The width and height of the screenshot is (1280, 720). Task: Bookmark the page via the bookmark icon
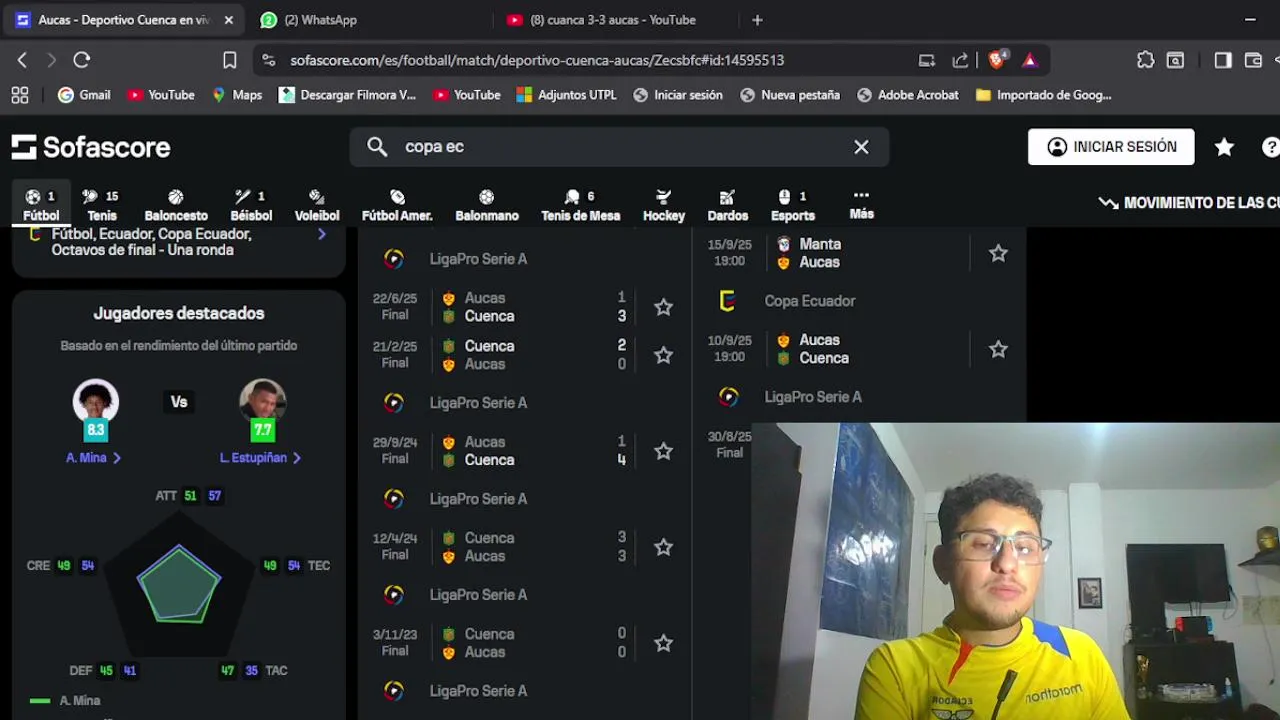(x=229, y=60)
